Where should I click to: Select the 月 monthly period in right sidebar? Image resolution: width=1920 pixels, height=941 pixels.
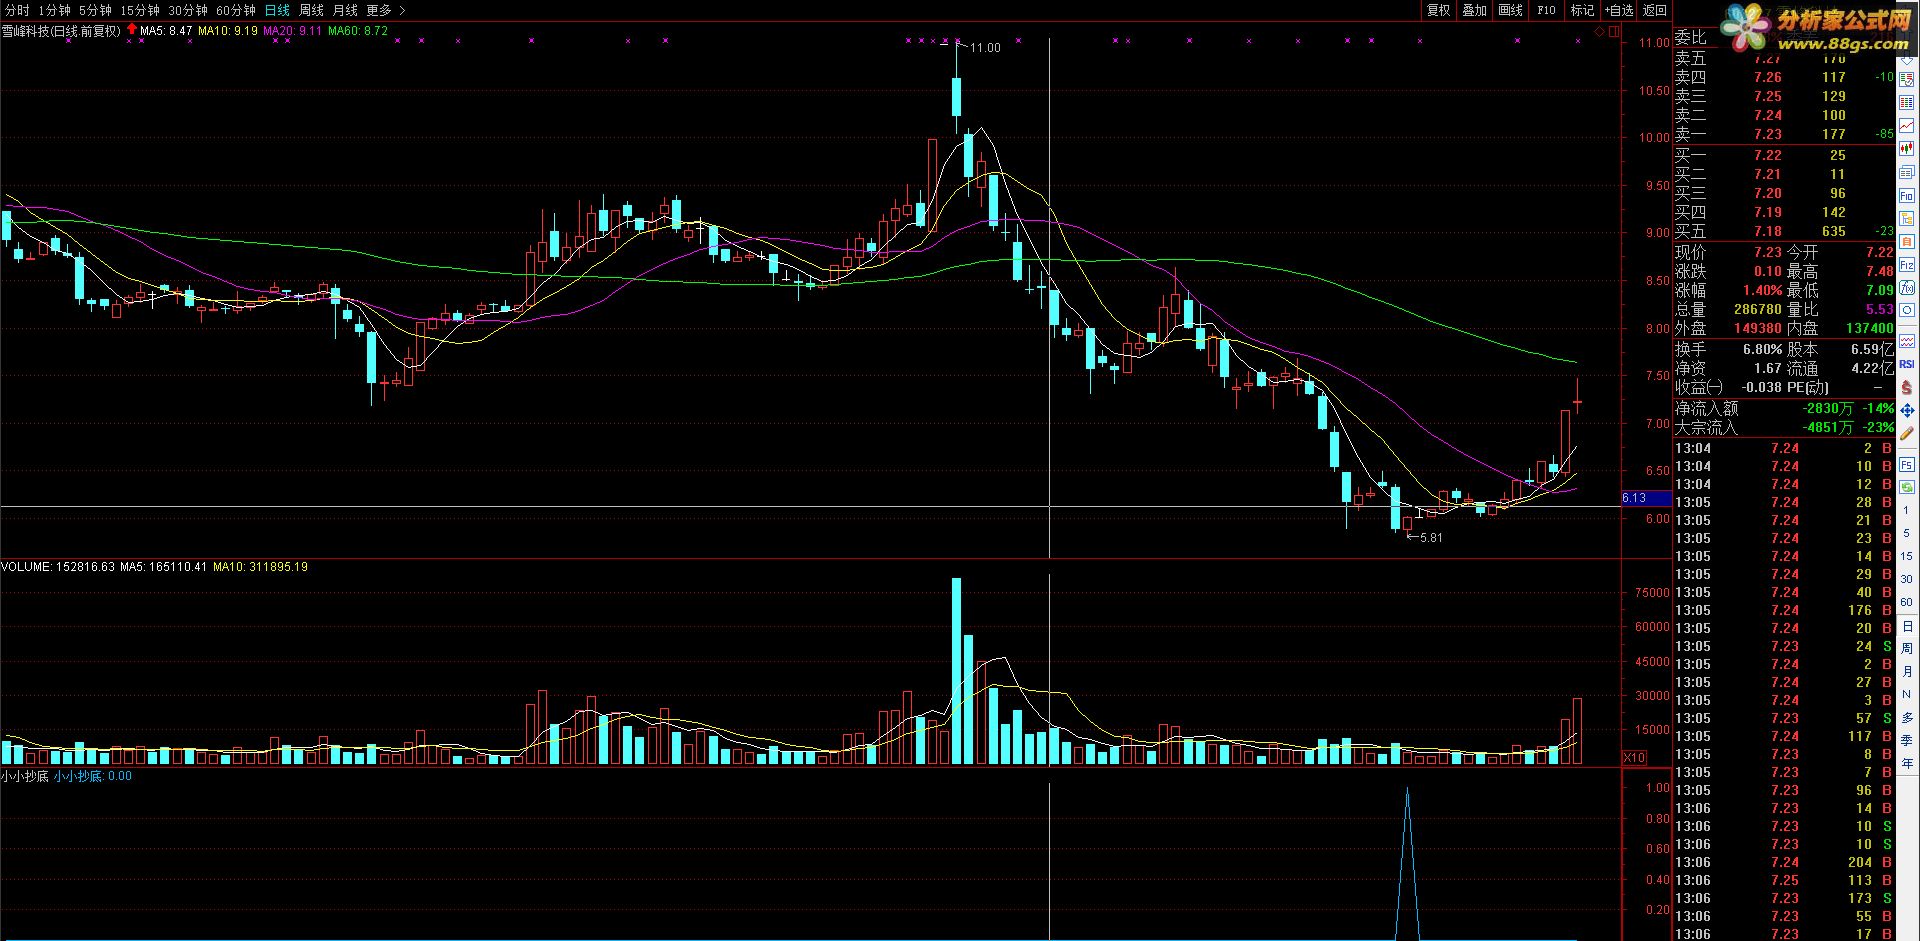pyautogui.click(x=1907, y=672)
